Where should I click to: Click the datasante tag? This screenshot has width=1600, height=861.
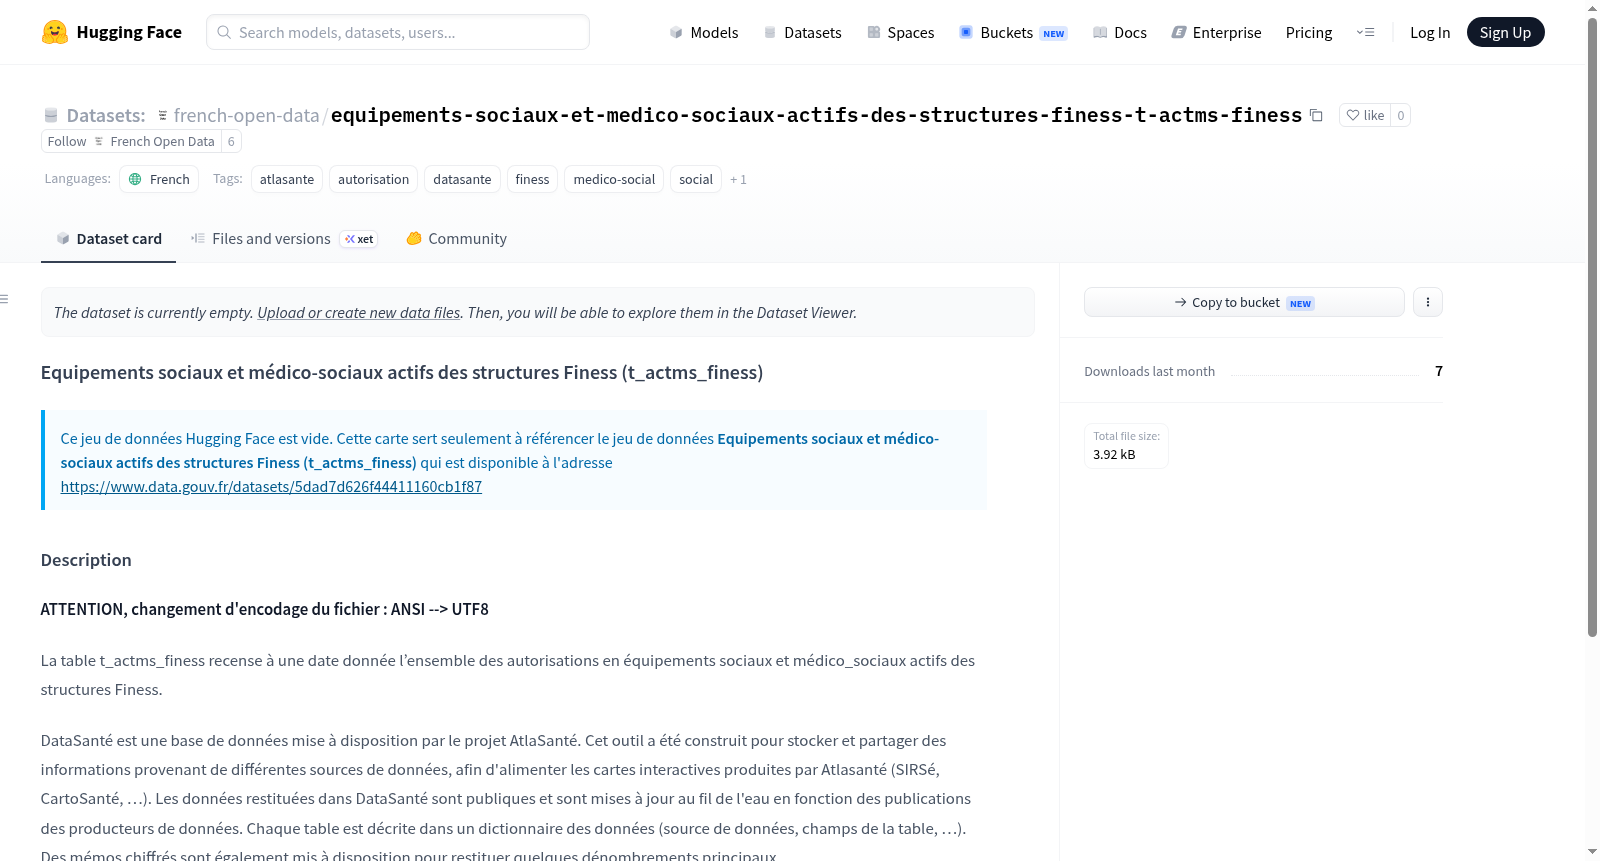462,179
